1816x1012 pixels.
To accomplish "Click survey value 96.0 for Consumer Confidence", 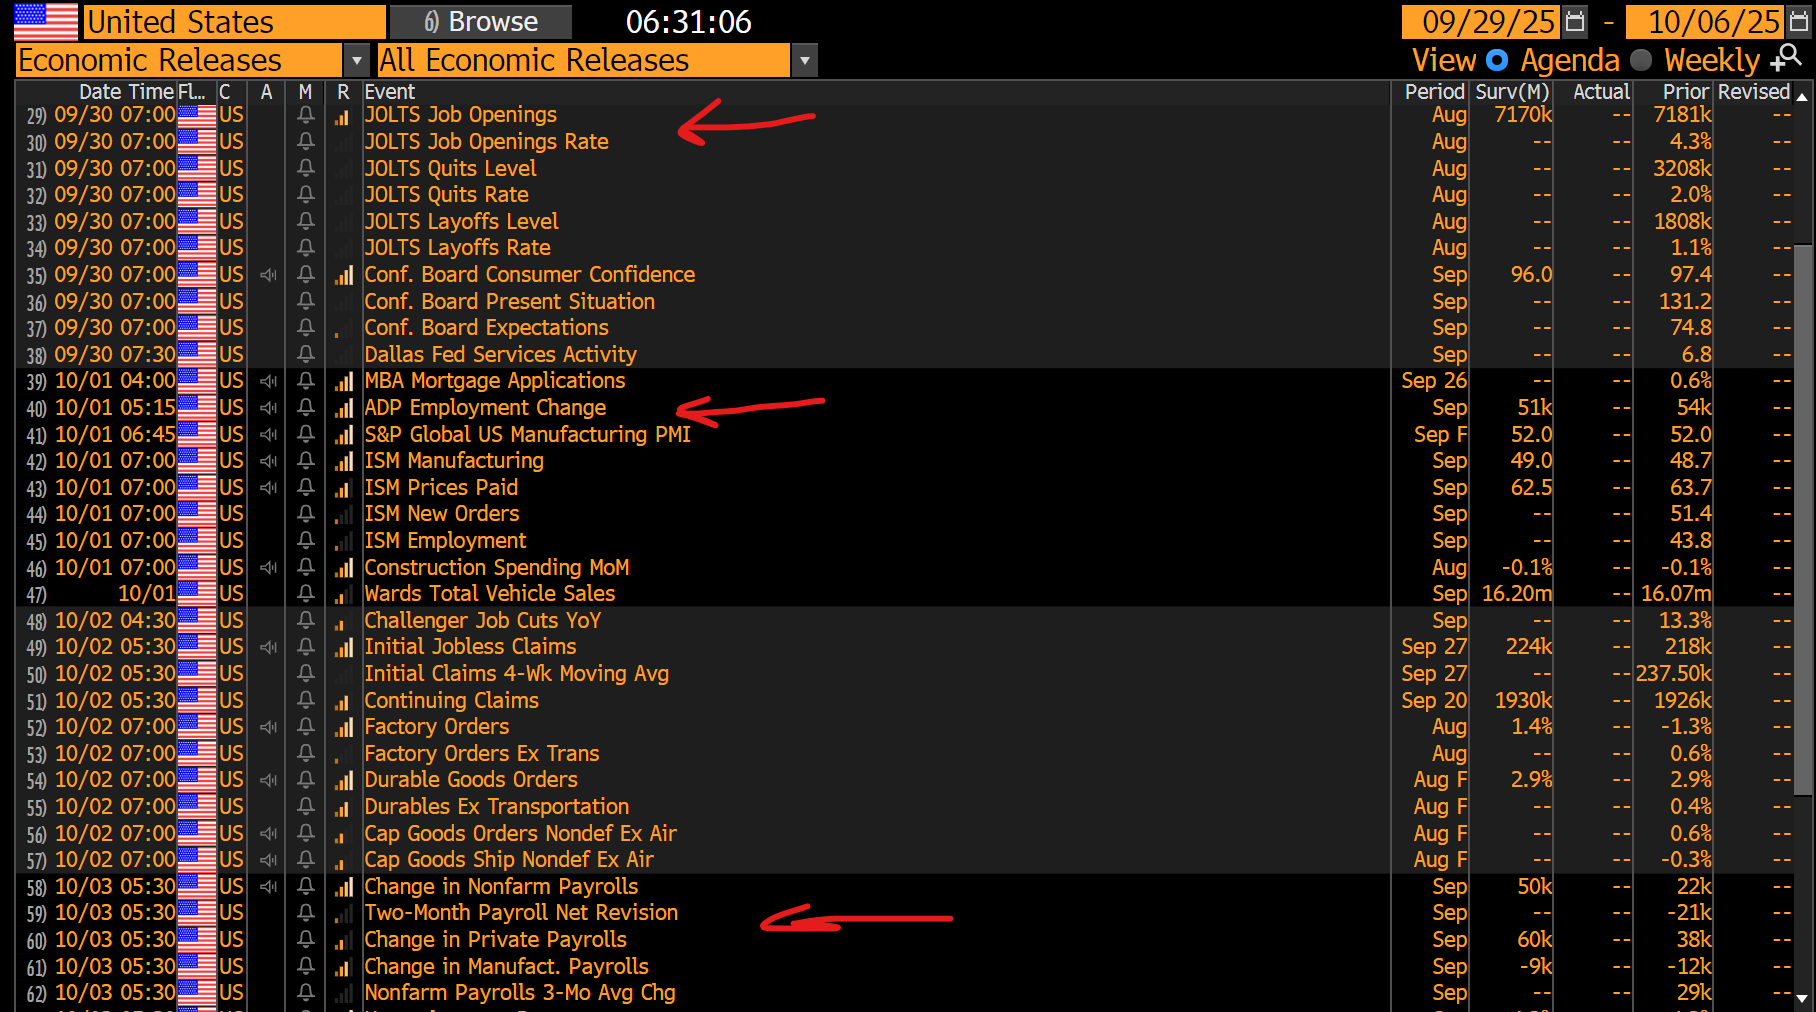I will tap(1531, 275).
